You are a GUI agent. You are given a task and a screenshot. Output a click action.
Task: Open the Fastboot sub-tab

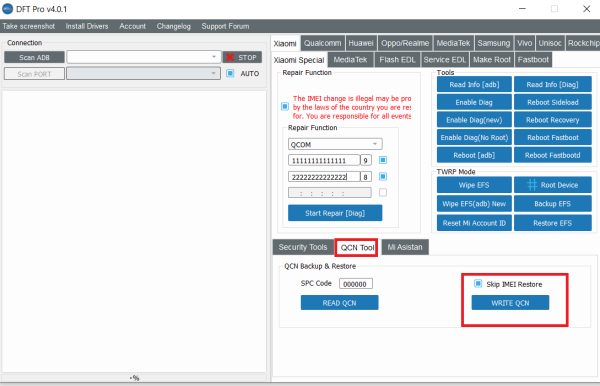[533, 60]
